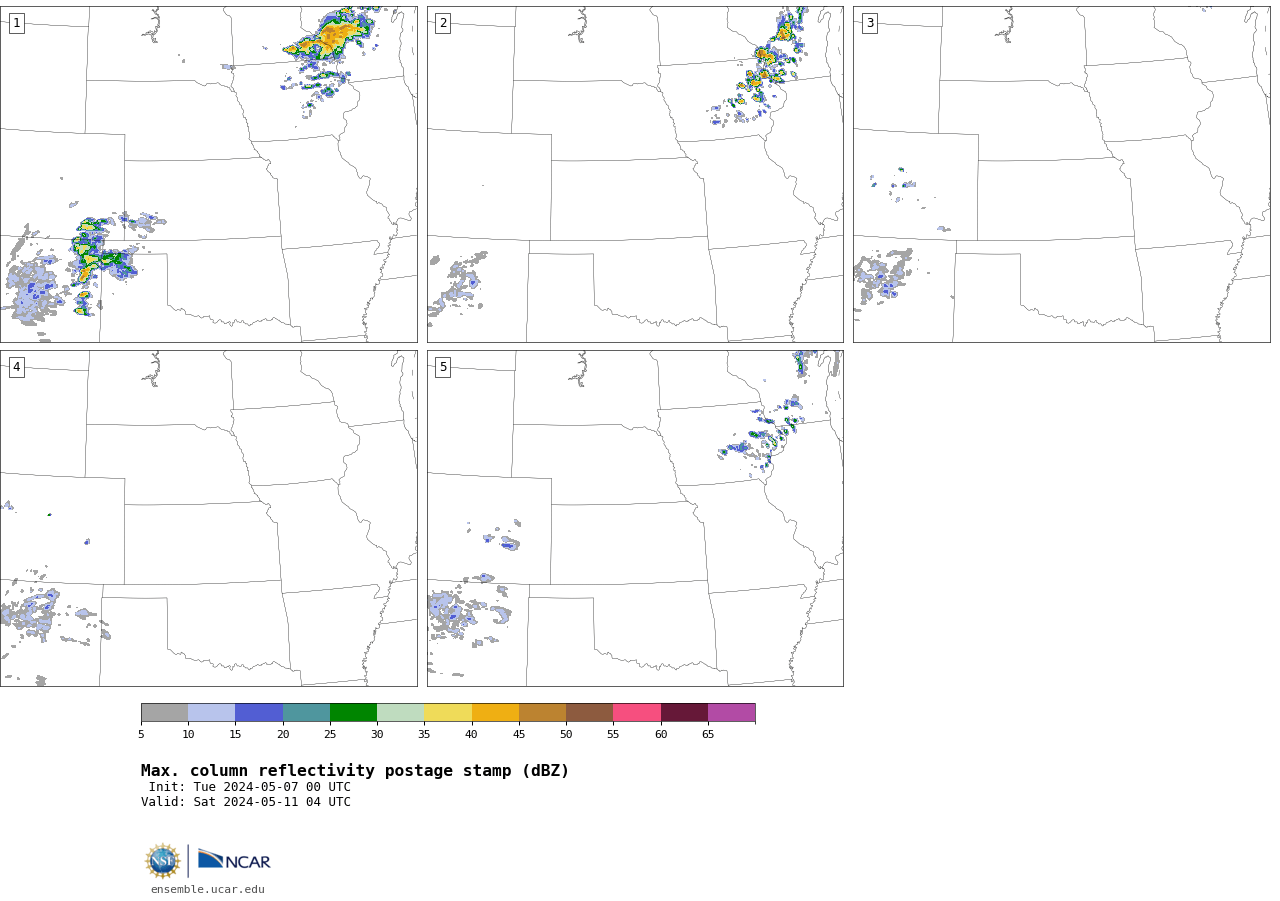Click the colorbar tick label 50

click(x=566, y=735)
